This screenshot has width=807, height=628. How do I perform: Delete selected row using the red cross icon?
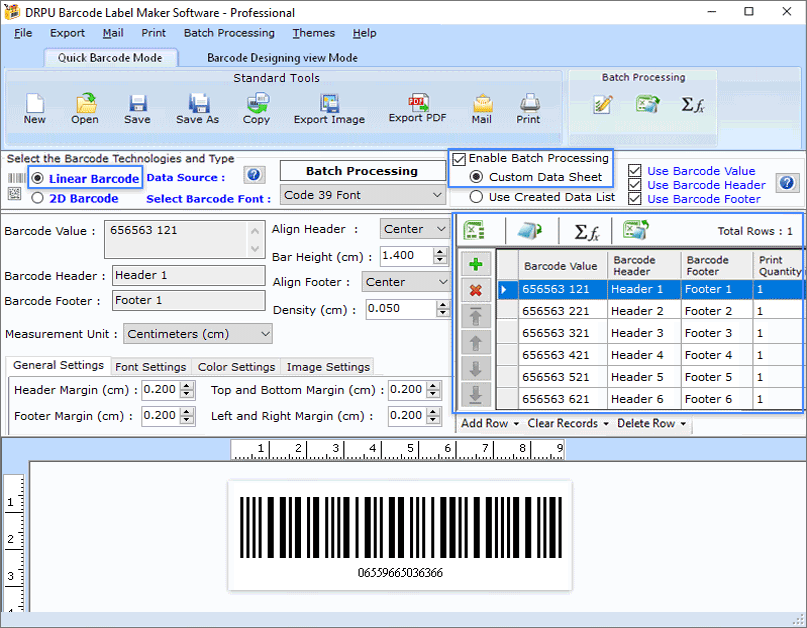pyautogui.click(x=475, y=292)
